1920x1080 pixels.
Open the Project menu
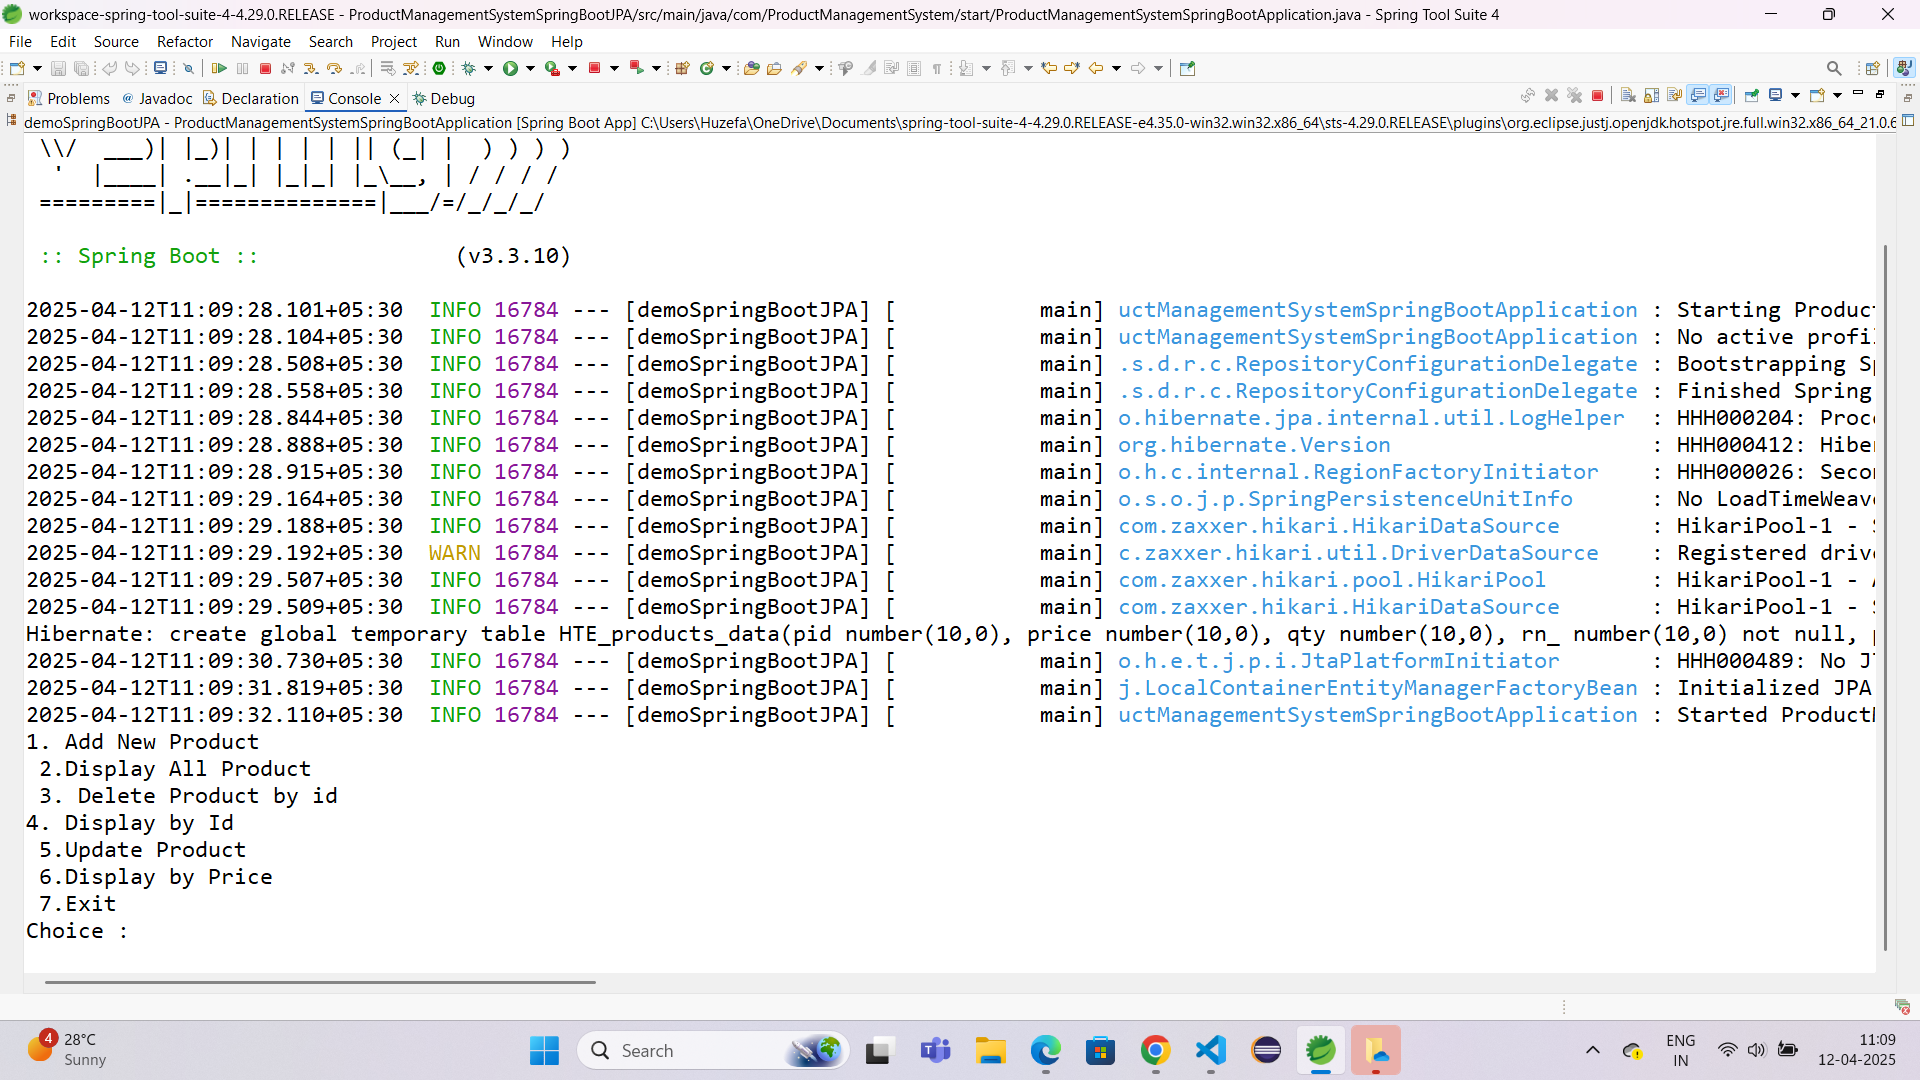[x=394, y=41]
